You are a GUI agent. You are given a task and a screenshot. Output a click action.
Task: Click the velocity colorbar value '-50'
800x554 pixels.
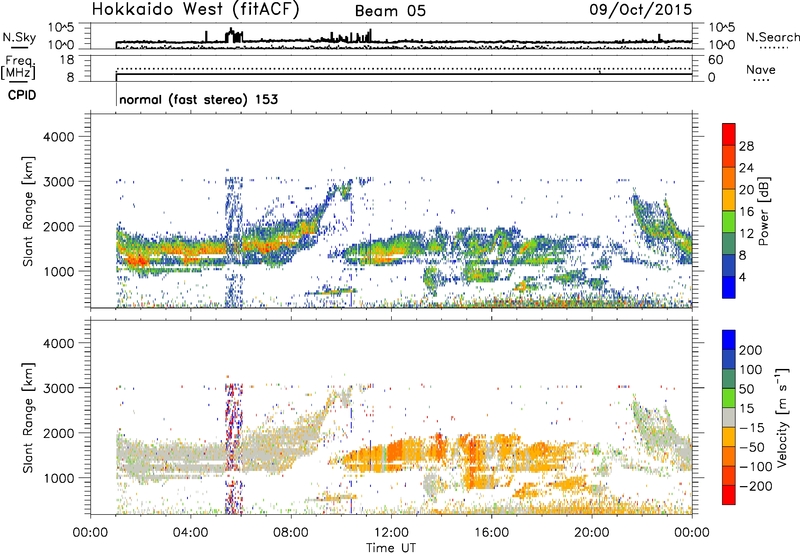[752, 447]
